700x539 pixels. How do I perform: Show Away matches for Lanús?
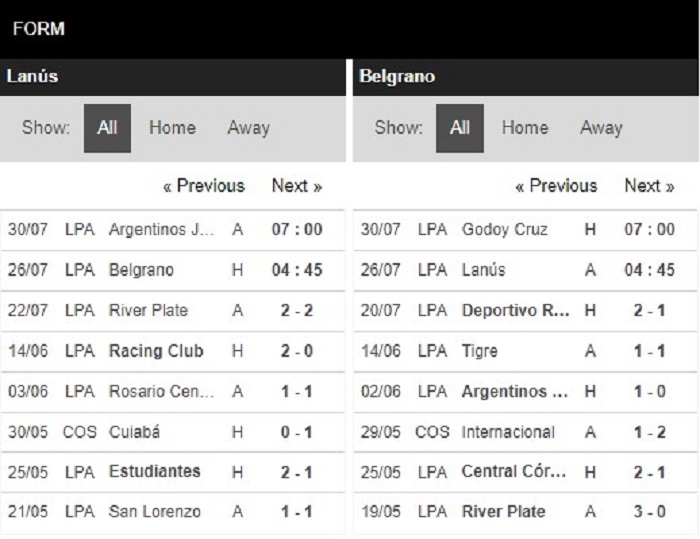click(249, 128)
